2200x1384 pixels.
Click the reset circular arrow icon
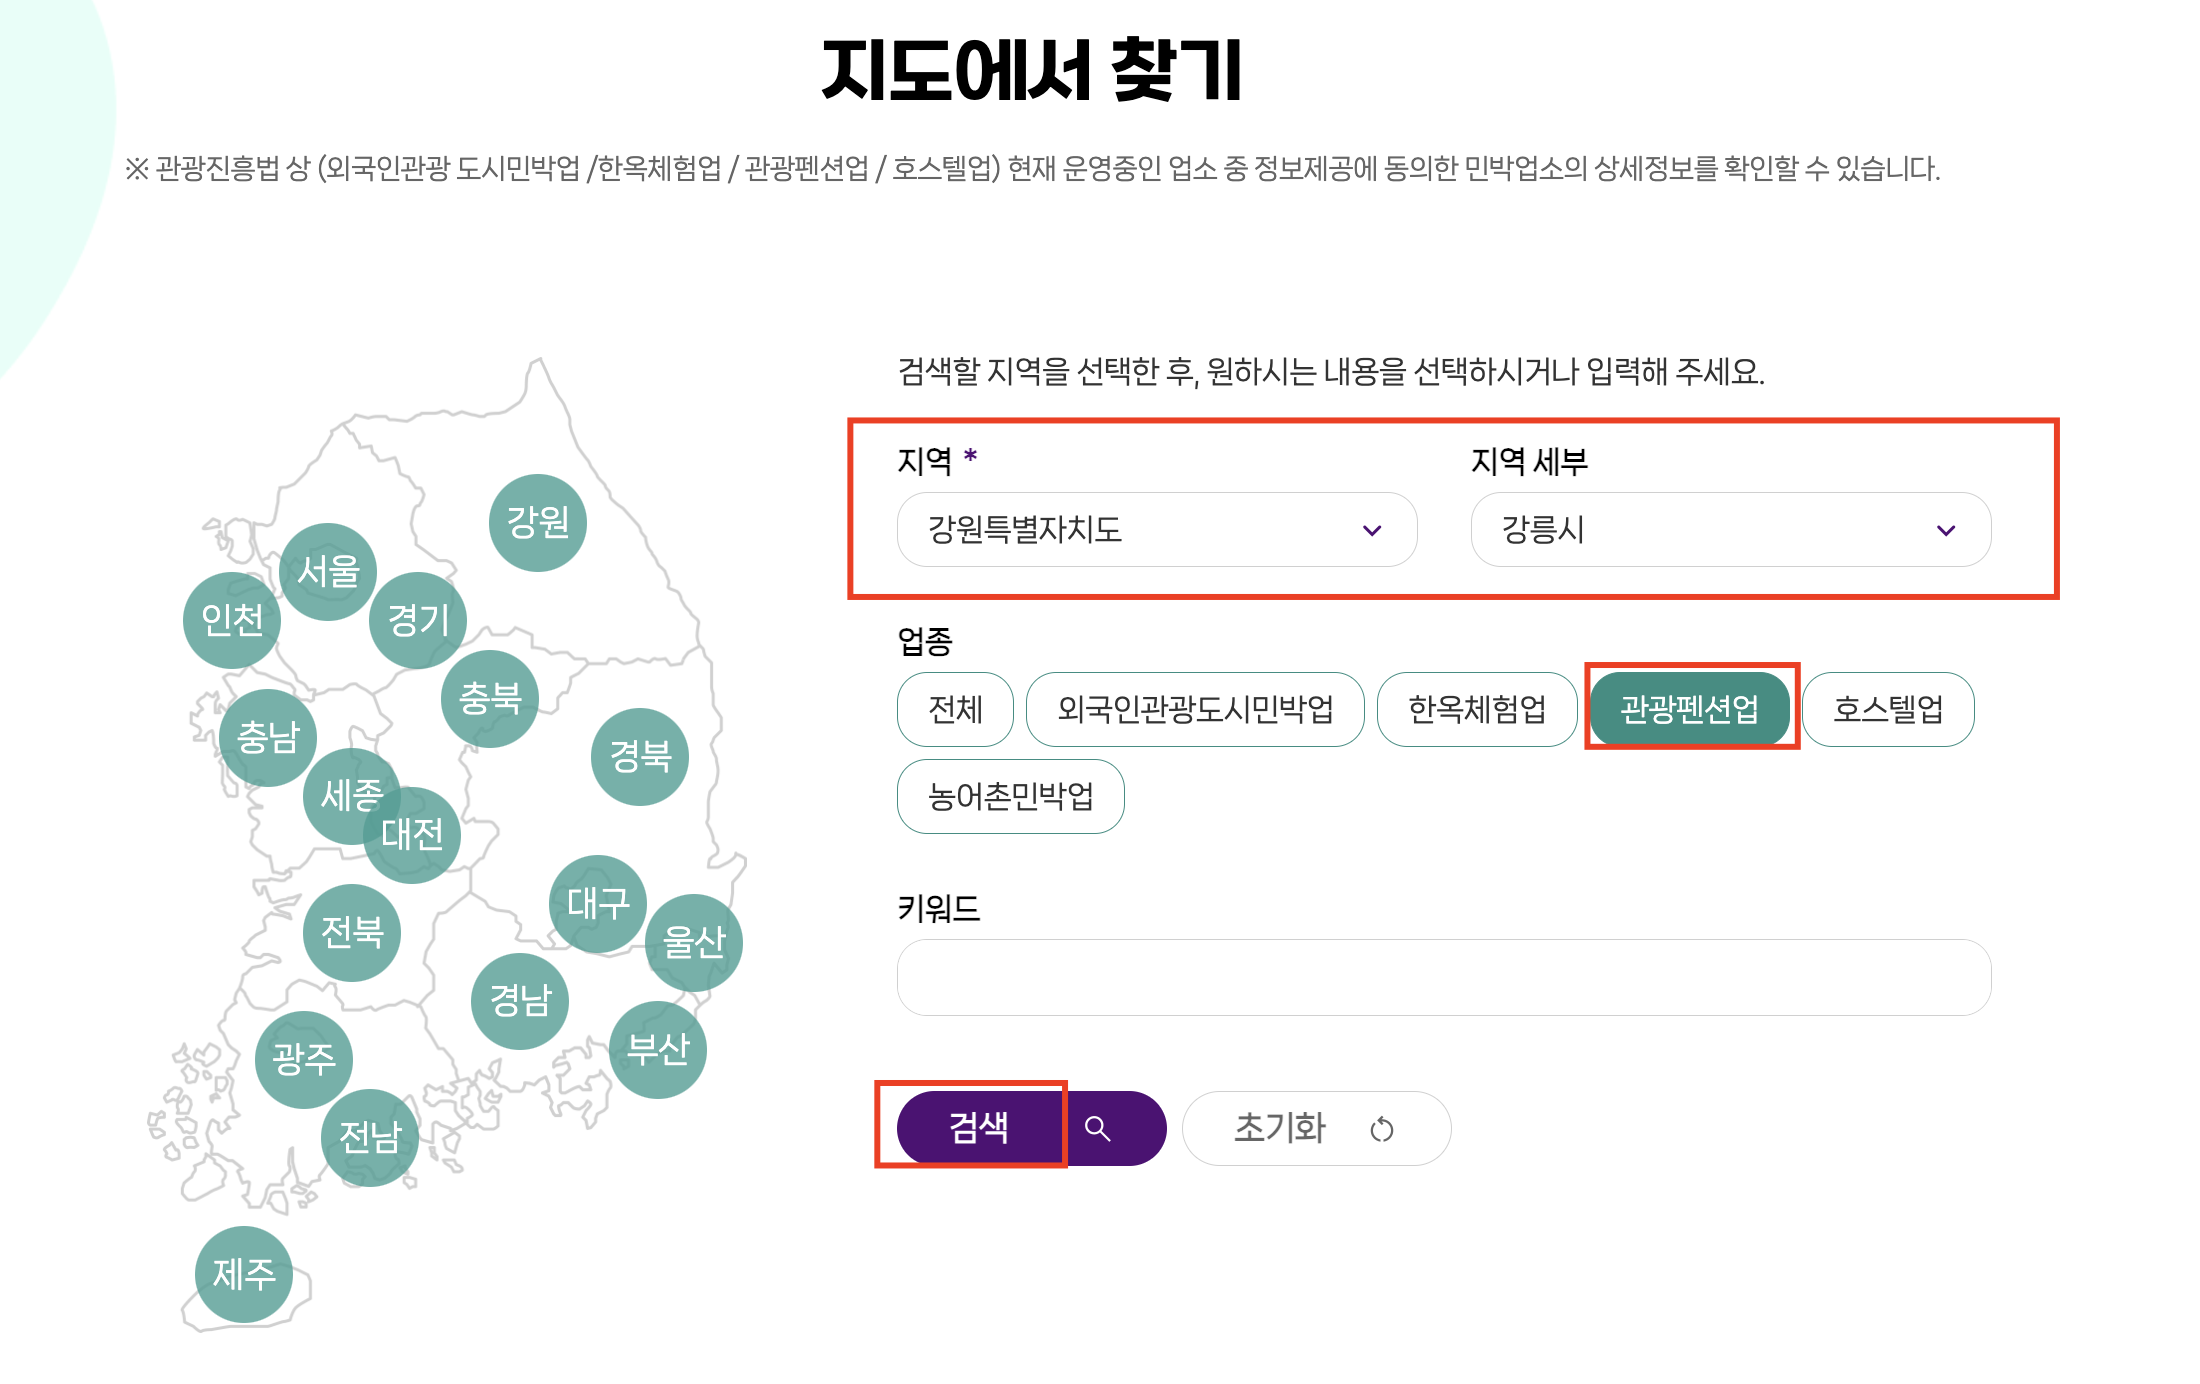click(1382, 1130)
